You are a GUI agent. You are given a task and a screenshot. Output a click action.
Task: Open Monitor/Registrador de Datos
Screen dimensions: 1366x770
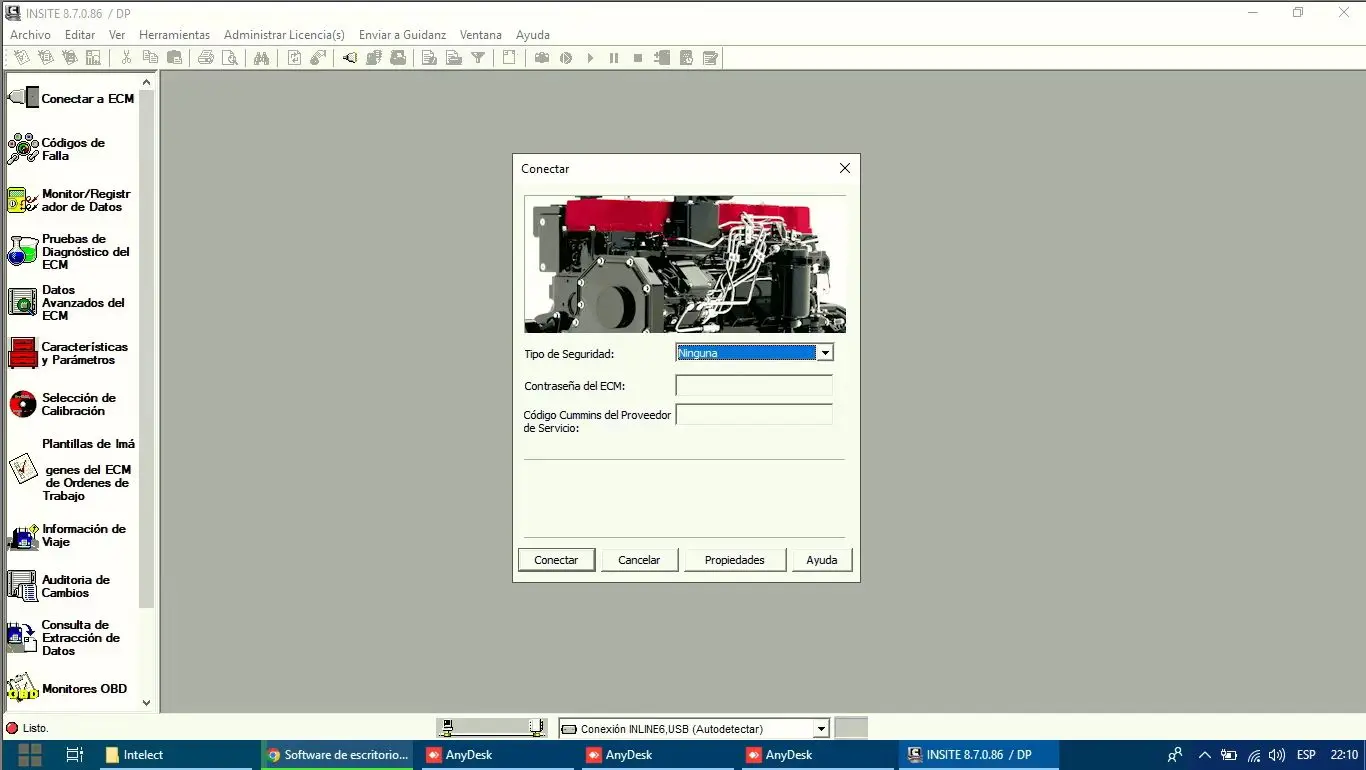68,200
